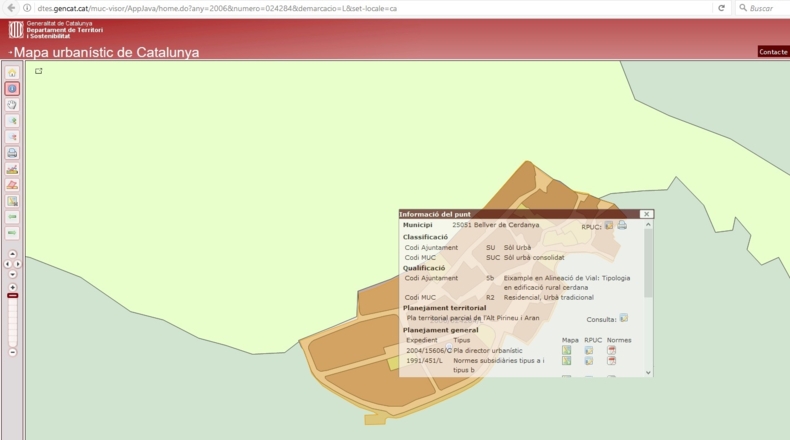The width and height of the screenshot is (790, 440).
Task: Open RPUC icon for expedient 1991/451/L
Action: (x=589, y=361)
